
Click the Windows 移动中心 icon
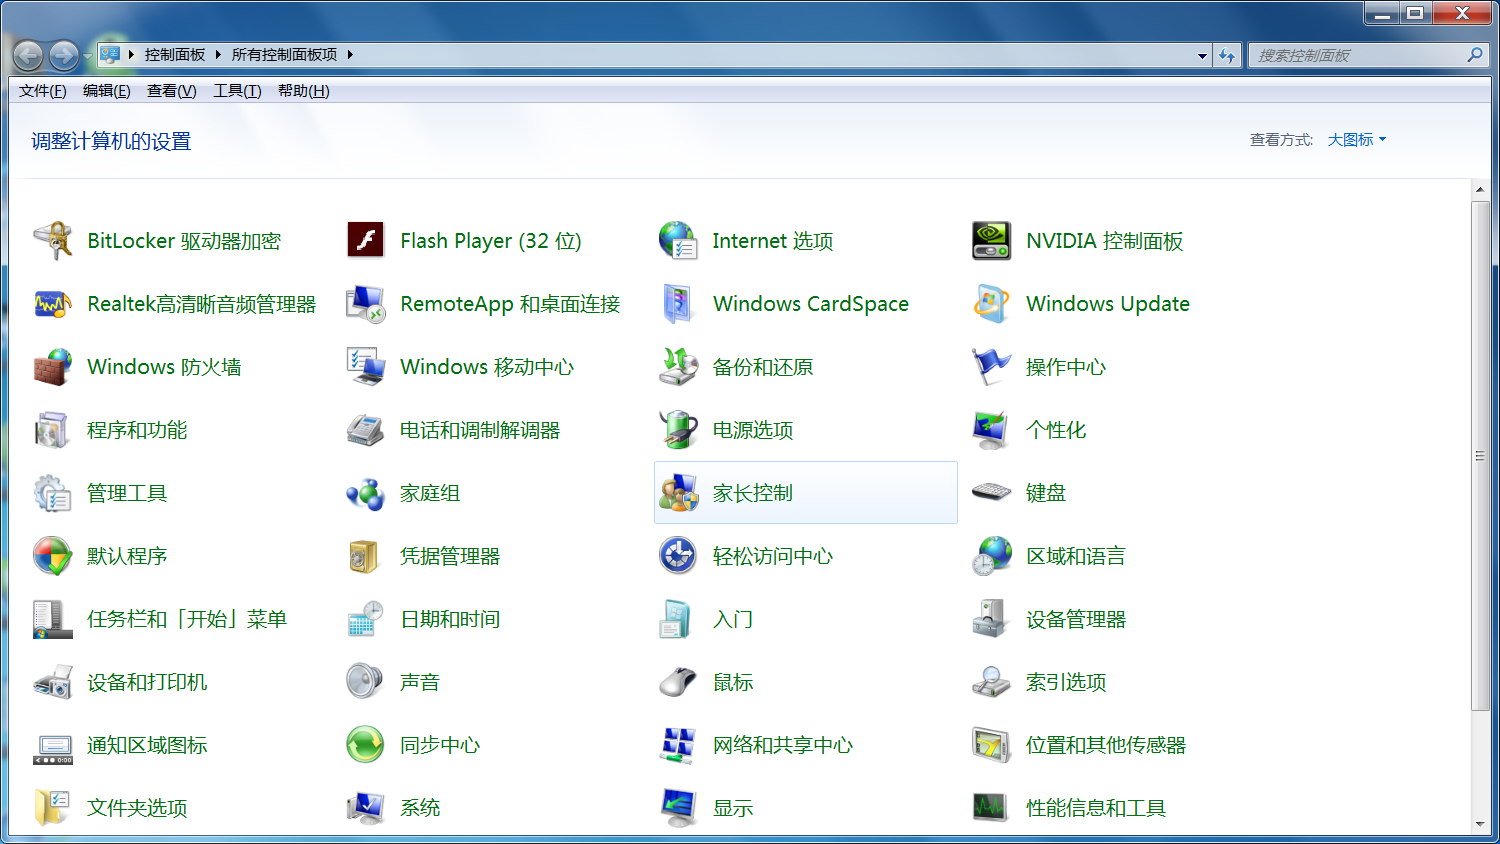coord(365,367)
